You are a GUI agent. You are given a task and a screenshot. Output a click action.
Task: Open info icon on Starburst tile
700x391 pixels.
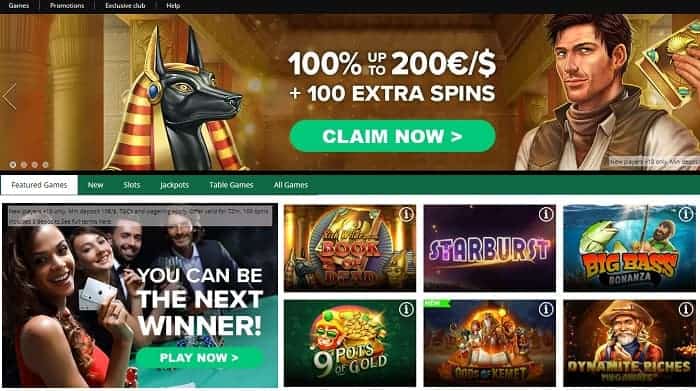click(546, 215)
